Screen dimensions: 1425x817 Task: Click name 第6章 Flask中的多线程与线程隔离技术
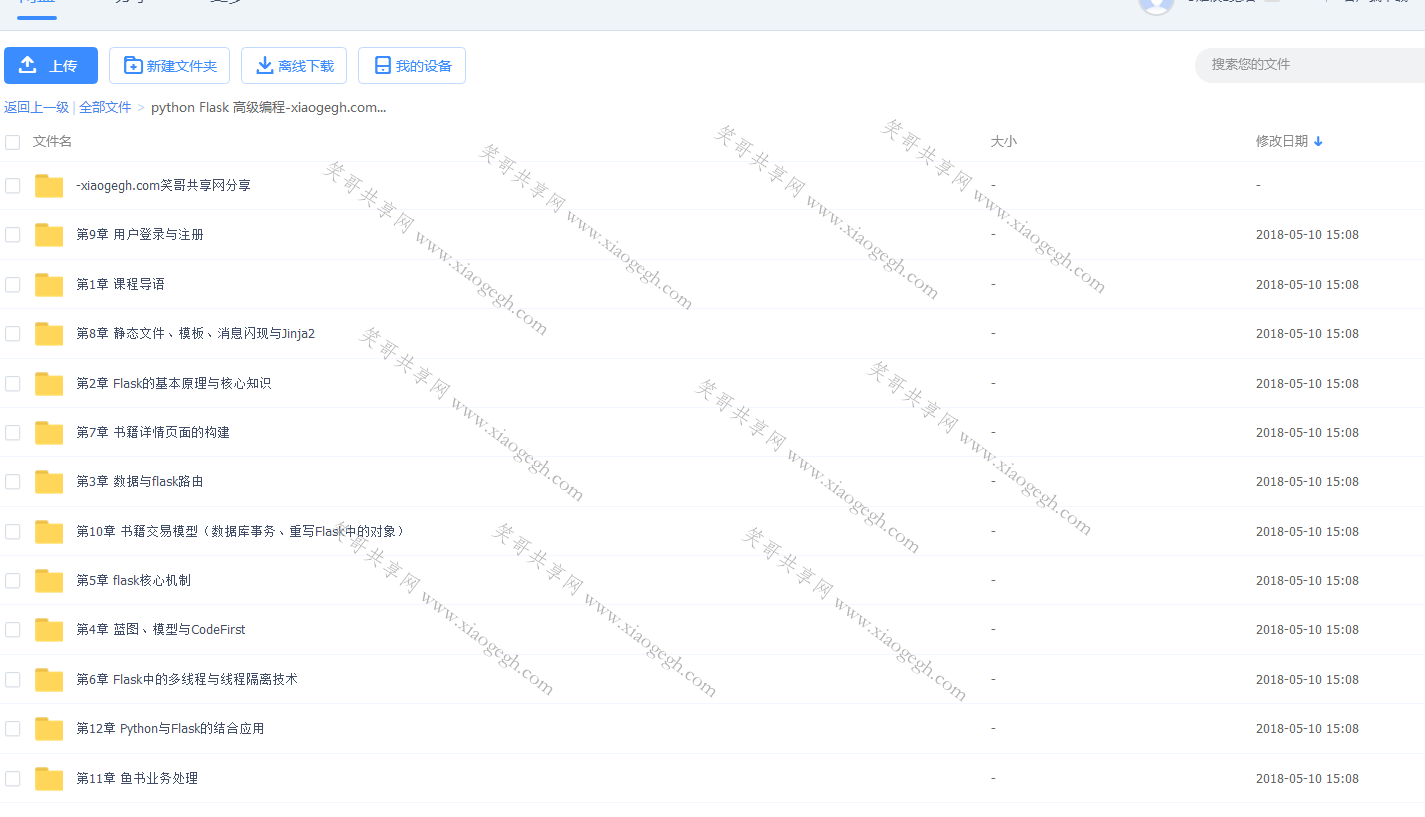(x=187, y=679)
